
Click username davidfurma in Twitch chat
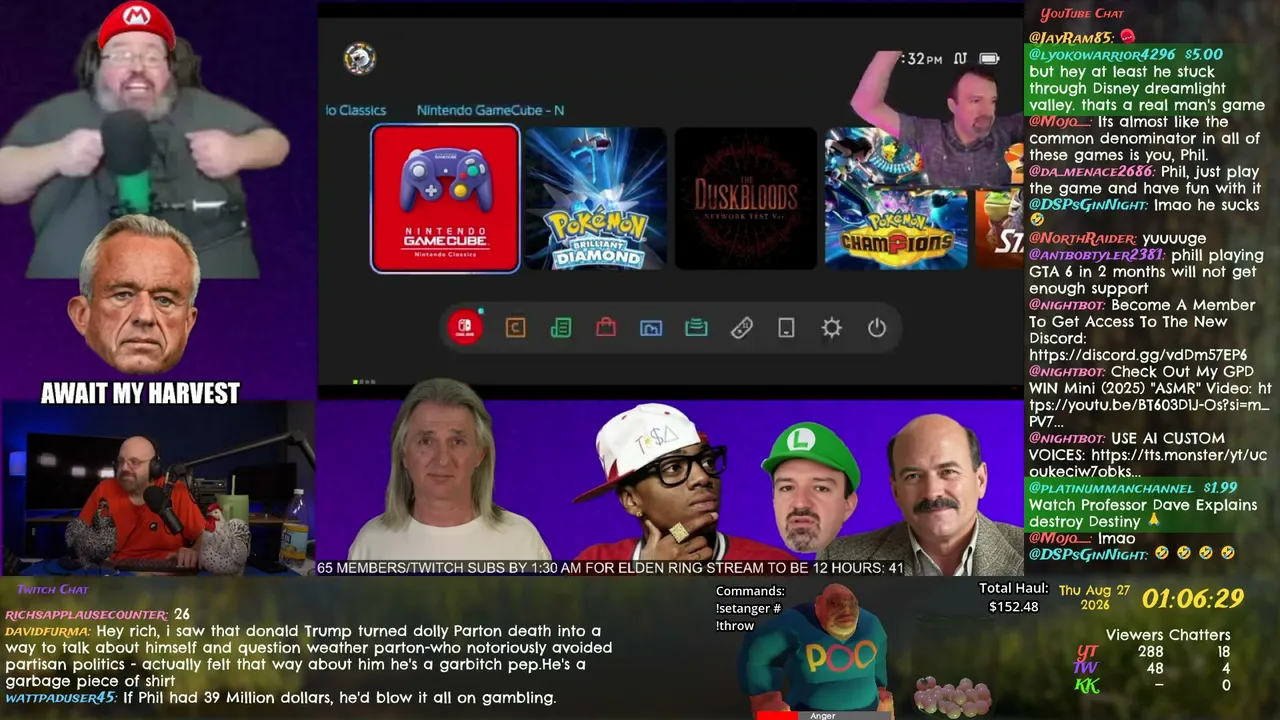[x=48, y=631]
